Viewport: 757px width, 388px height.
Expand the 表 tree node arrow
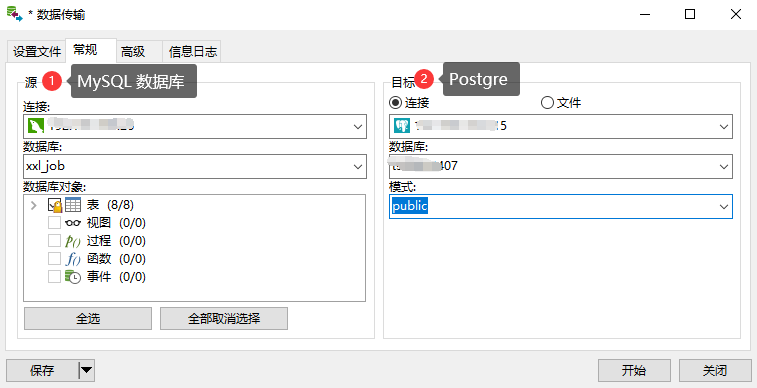pyautogui.click(x=33, y=205)
